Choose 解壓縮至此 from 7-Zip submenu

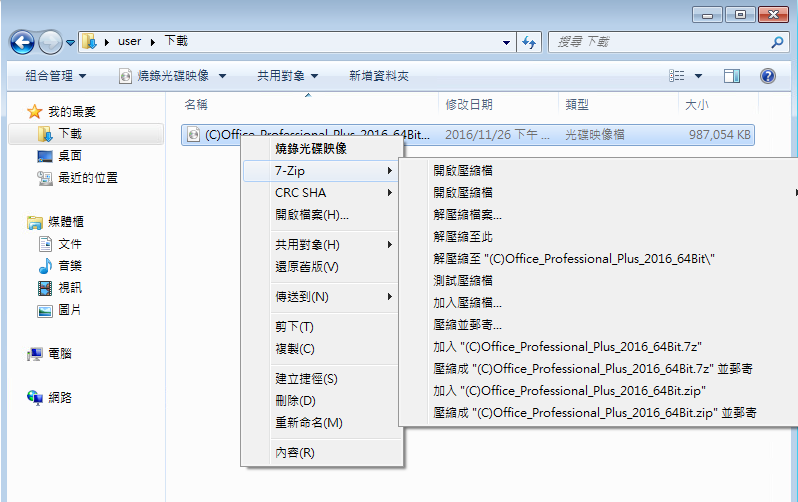coord(461,237)
